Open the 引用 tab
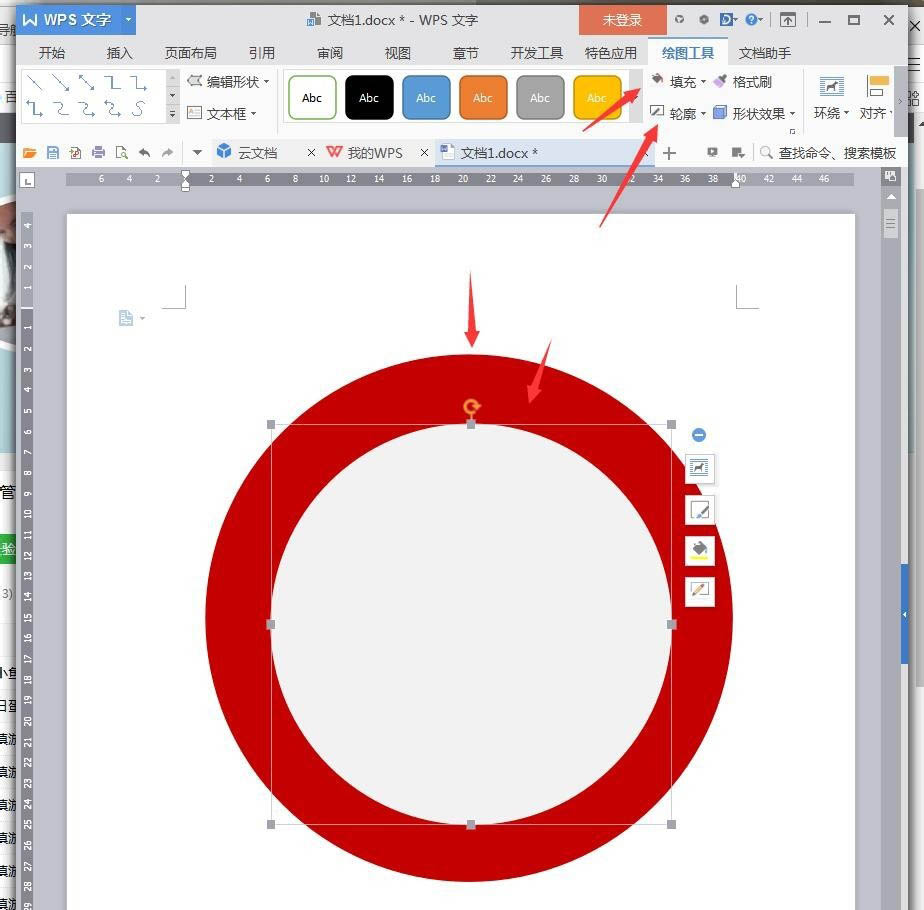This screenshot has height=910, width=924. [x=262, y=53]
